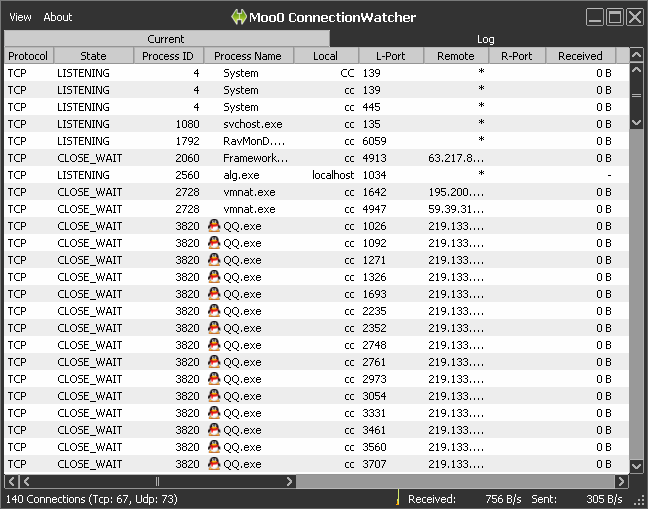Screen dimensions: 648x509
Task: Open the View menu
Action: click(20, 17)
